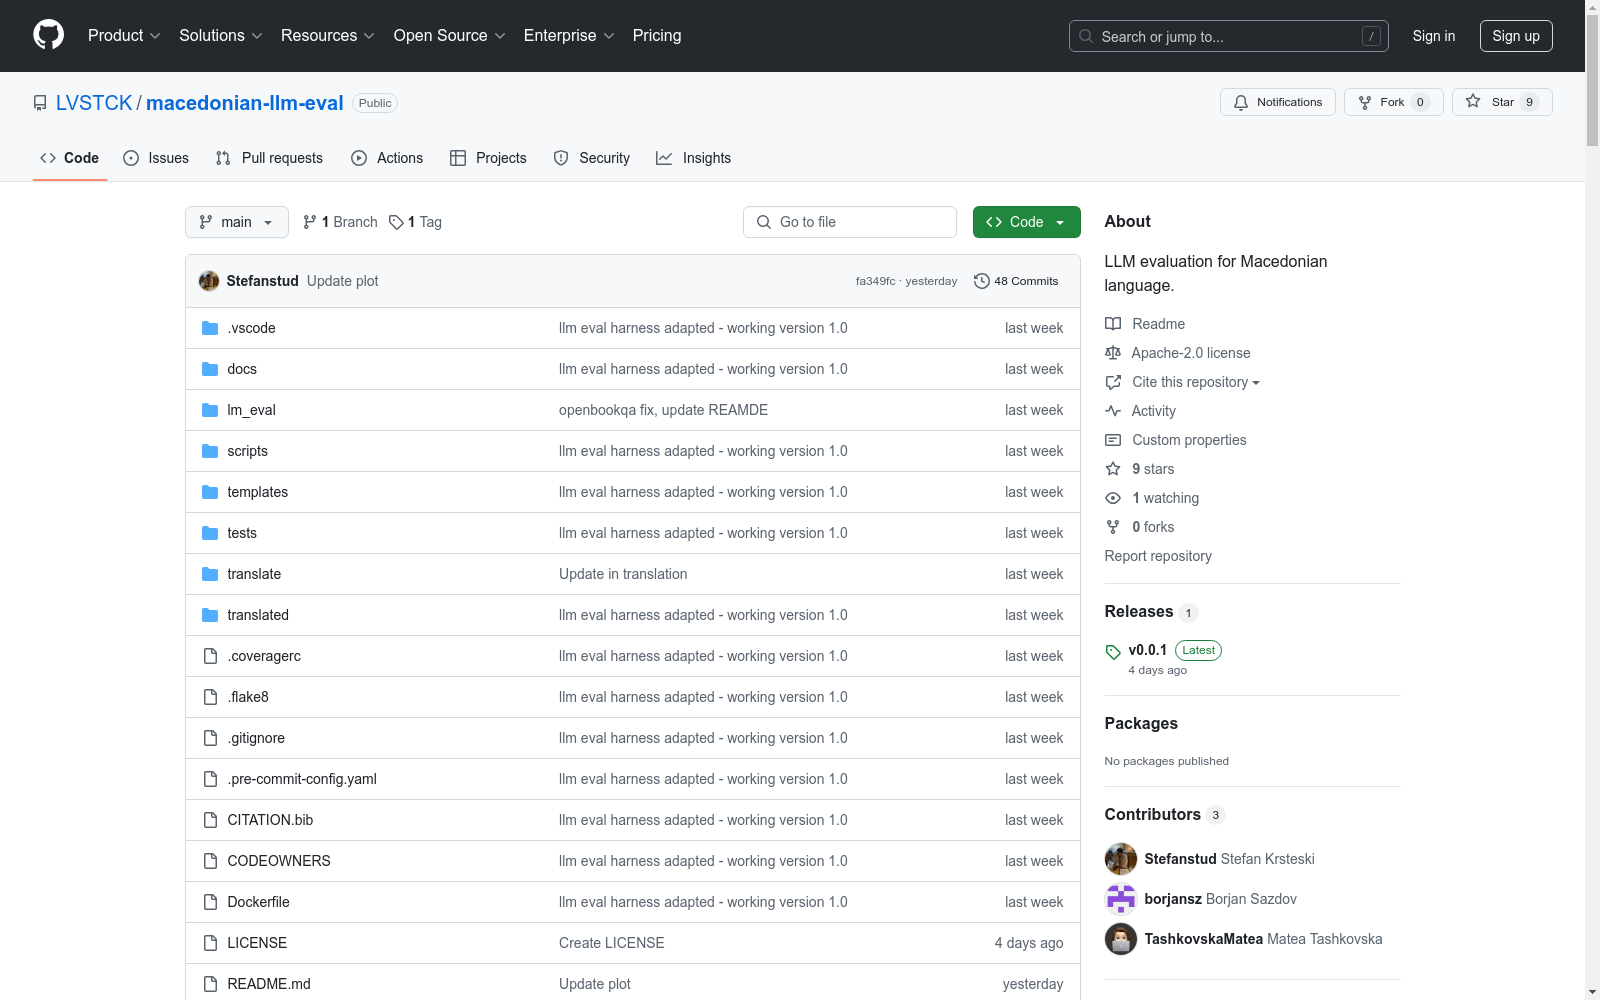
Task: Open the Pricing link
Action: point(657,36)
